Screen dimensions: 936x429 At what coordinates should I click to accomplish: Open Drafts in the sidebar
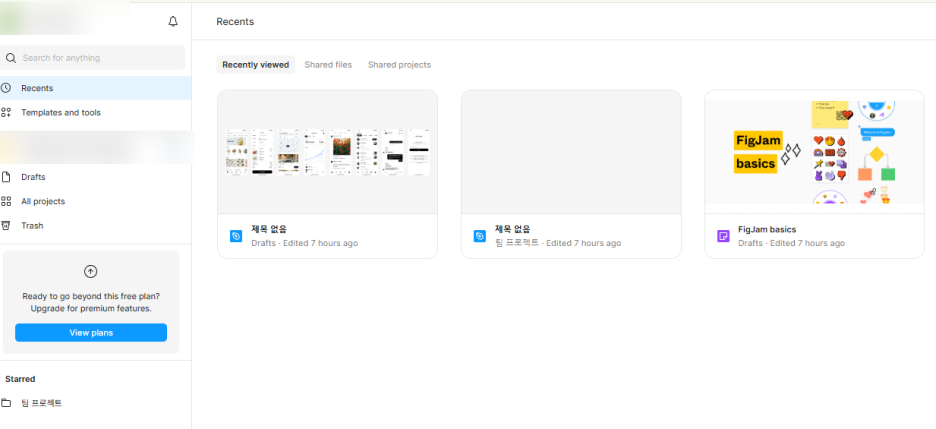(x=96, y=177)
